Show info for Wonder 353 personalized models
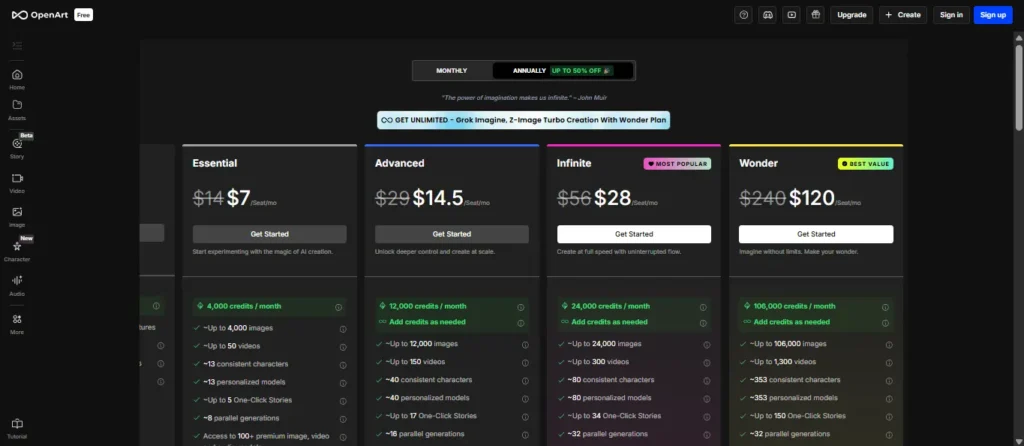 click(x=889, y=398)
